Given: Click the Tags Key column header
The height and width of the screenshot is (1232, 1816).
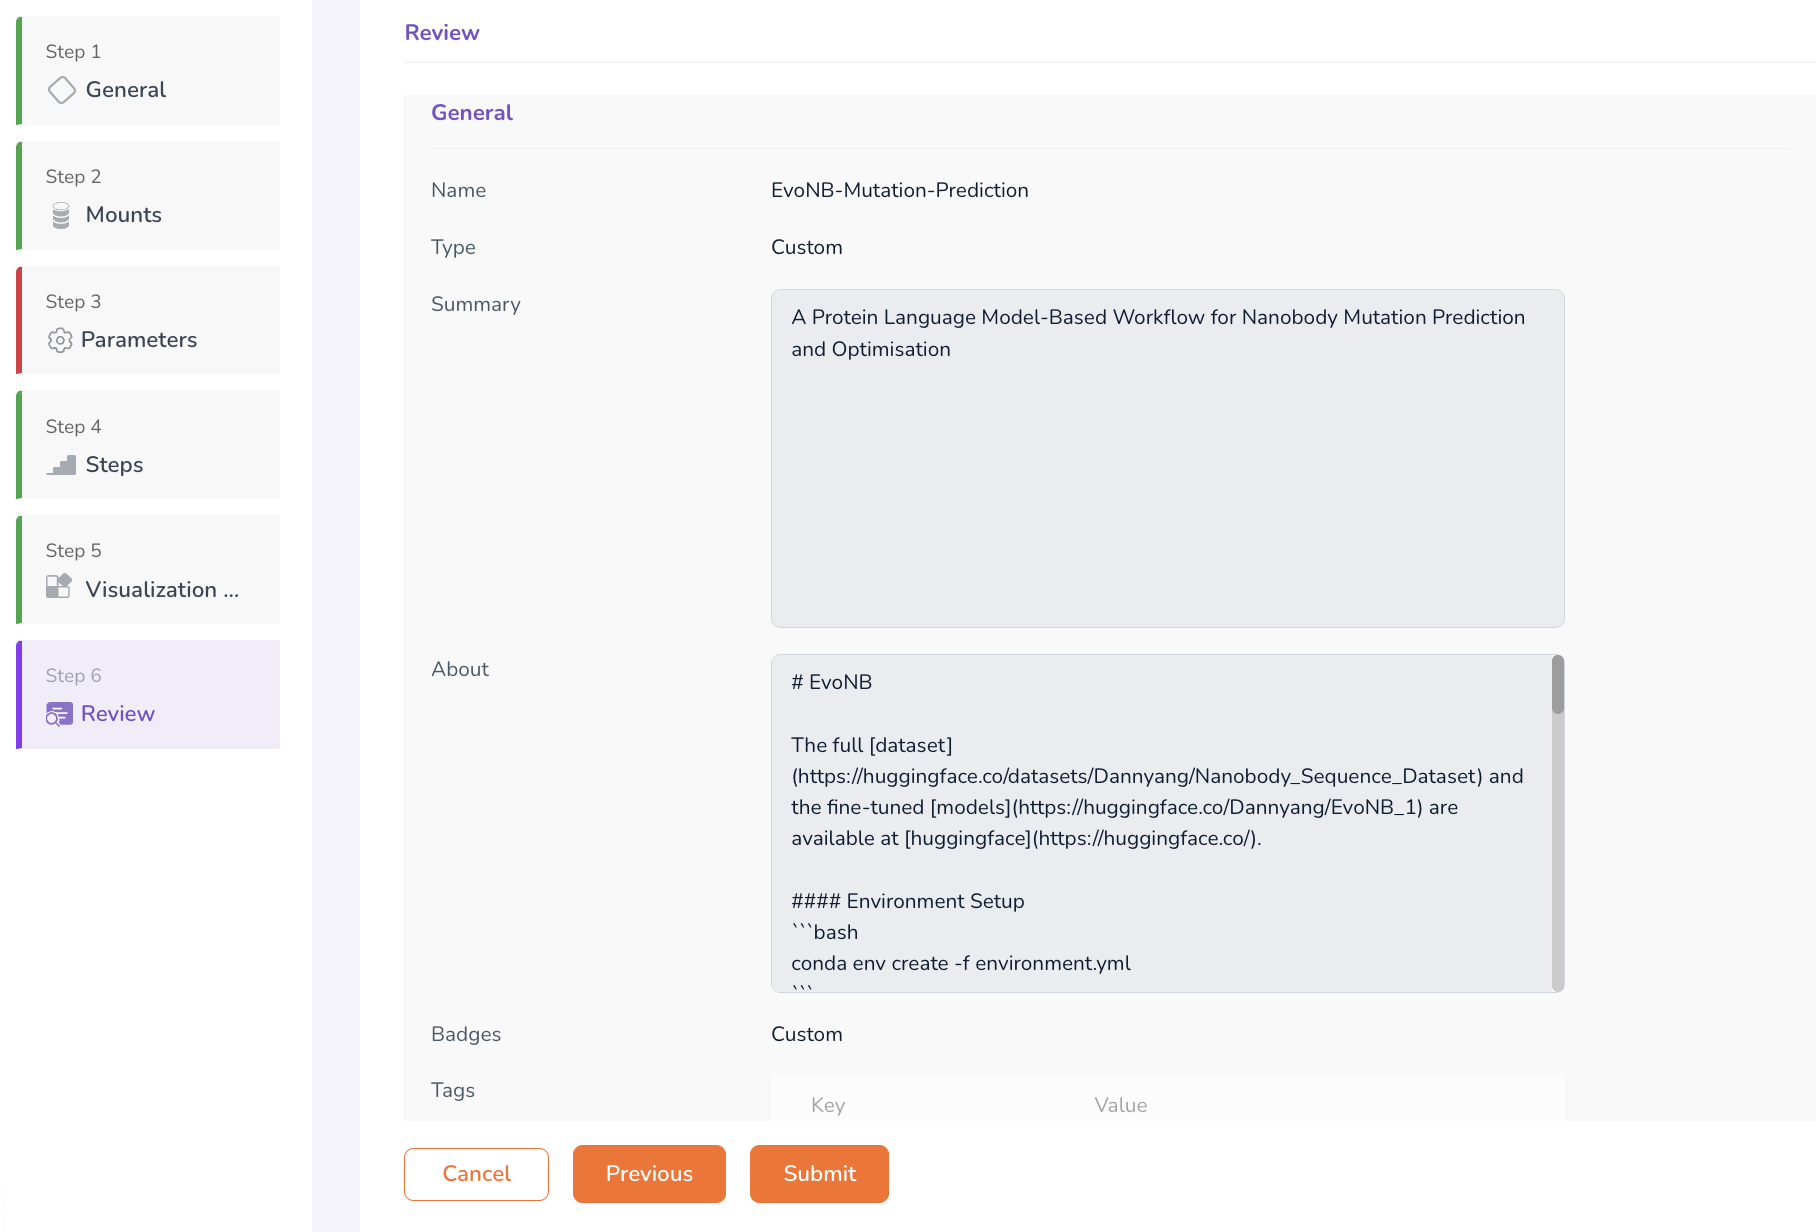Looking at the screenshot, I should pyautogui.click(x=828, y=1105).
